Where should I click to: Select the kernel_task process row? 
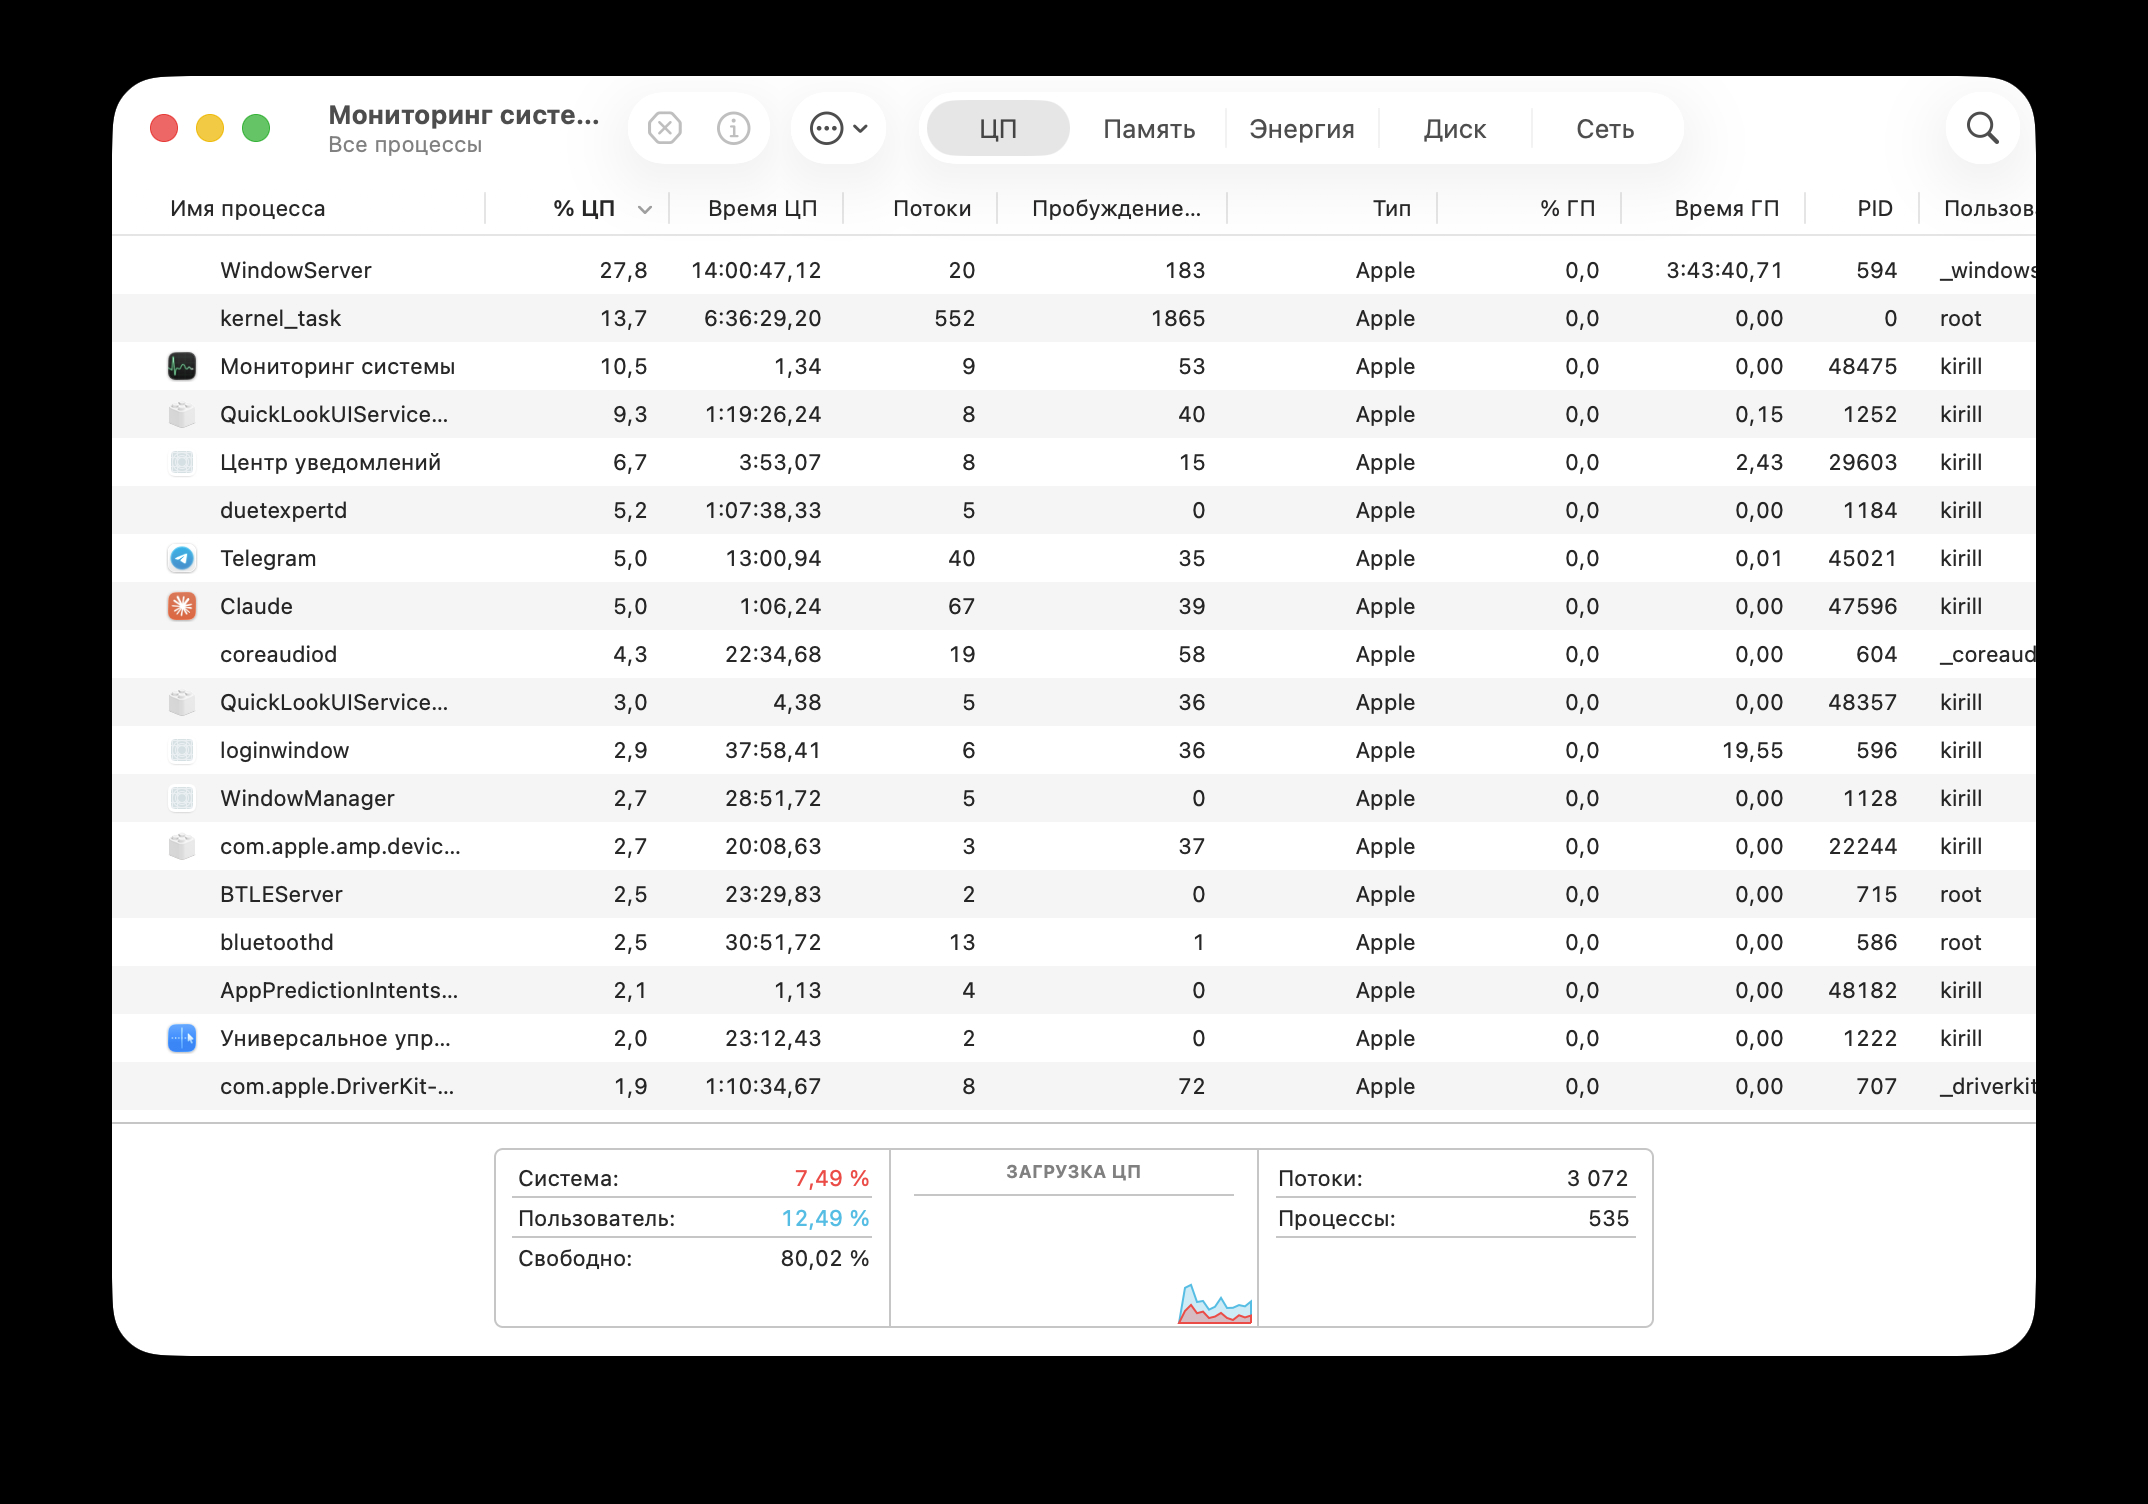(280, 318)
